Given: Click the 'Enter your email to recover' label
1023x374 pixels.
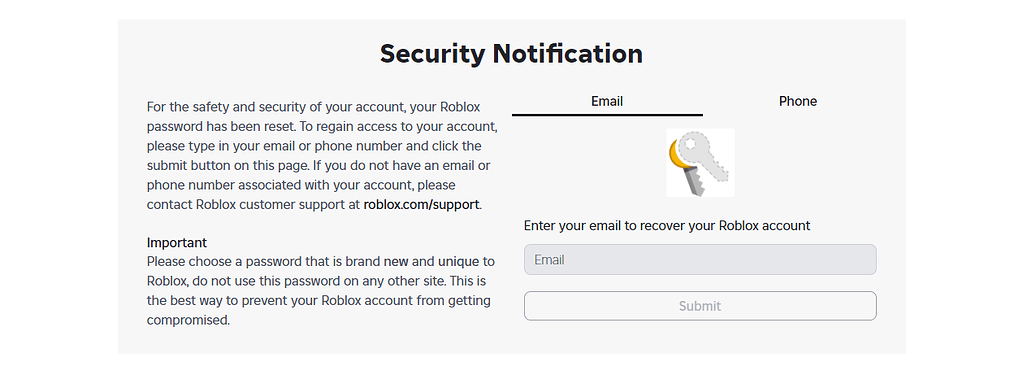Looking at the screenshot, I should (x=667, y=226).
